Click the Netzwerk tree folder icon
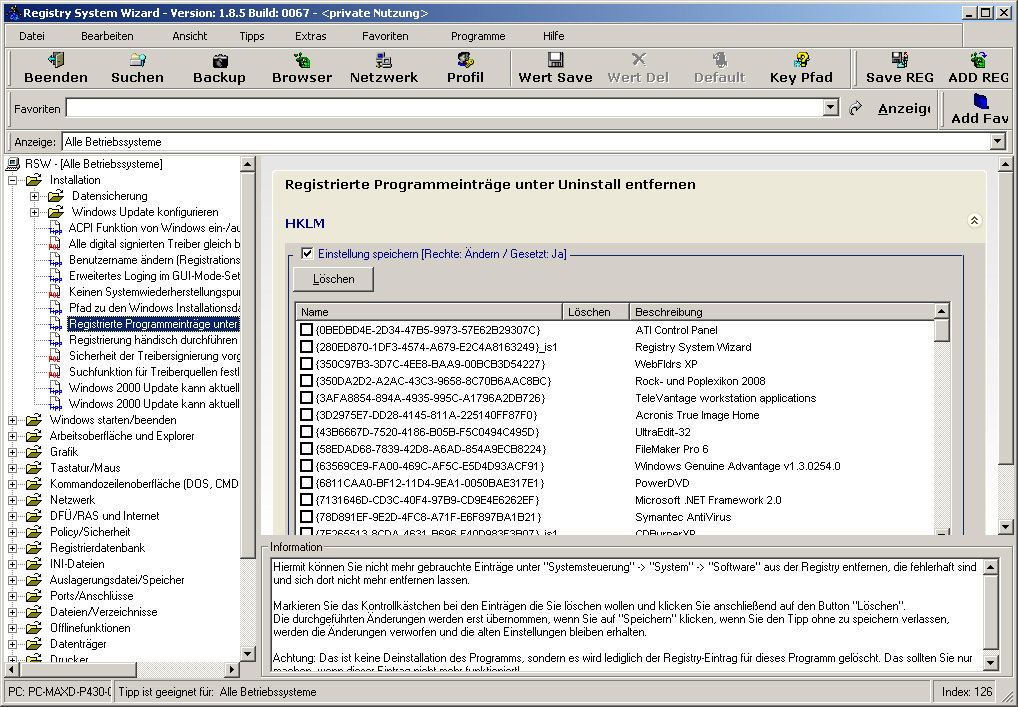The height and width of the screenshot is (707, 1018). tap(34, 500)
